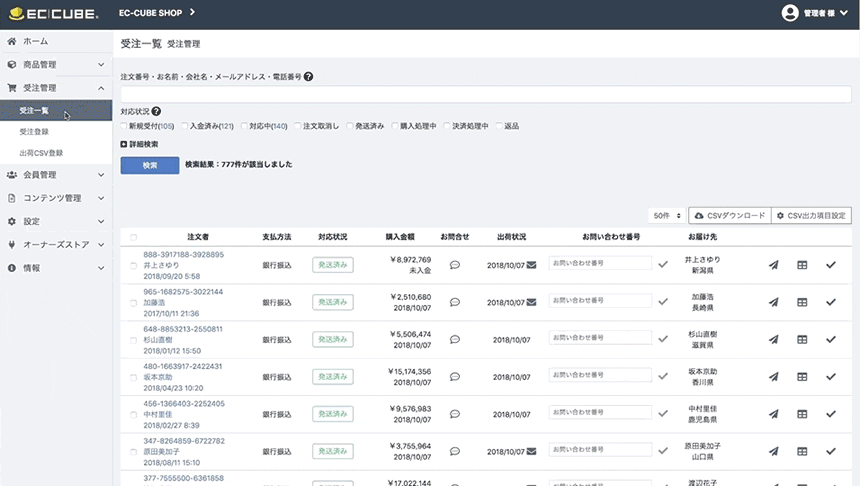860x486 pixels.
Task: Open order 965-1682575-3022144 link
Action: [183, 292]
